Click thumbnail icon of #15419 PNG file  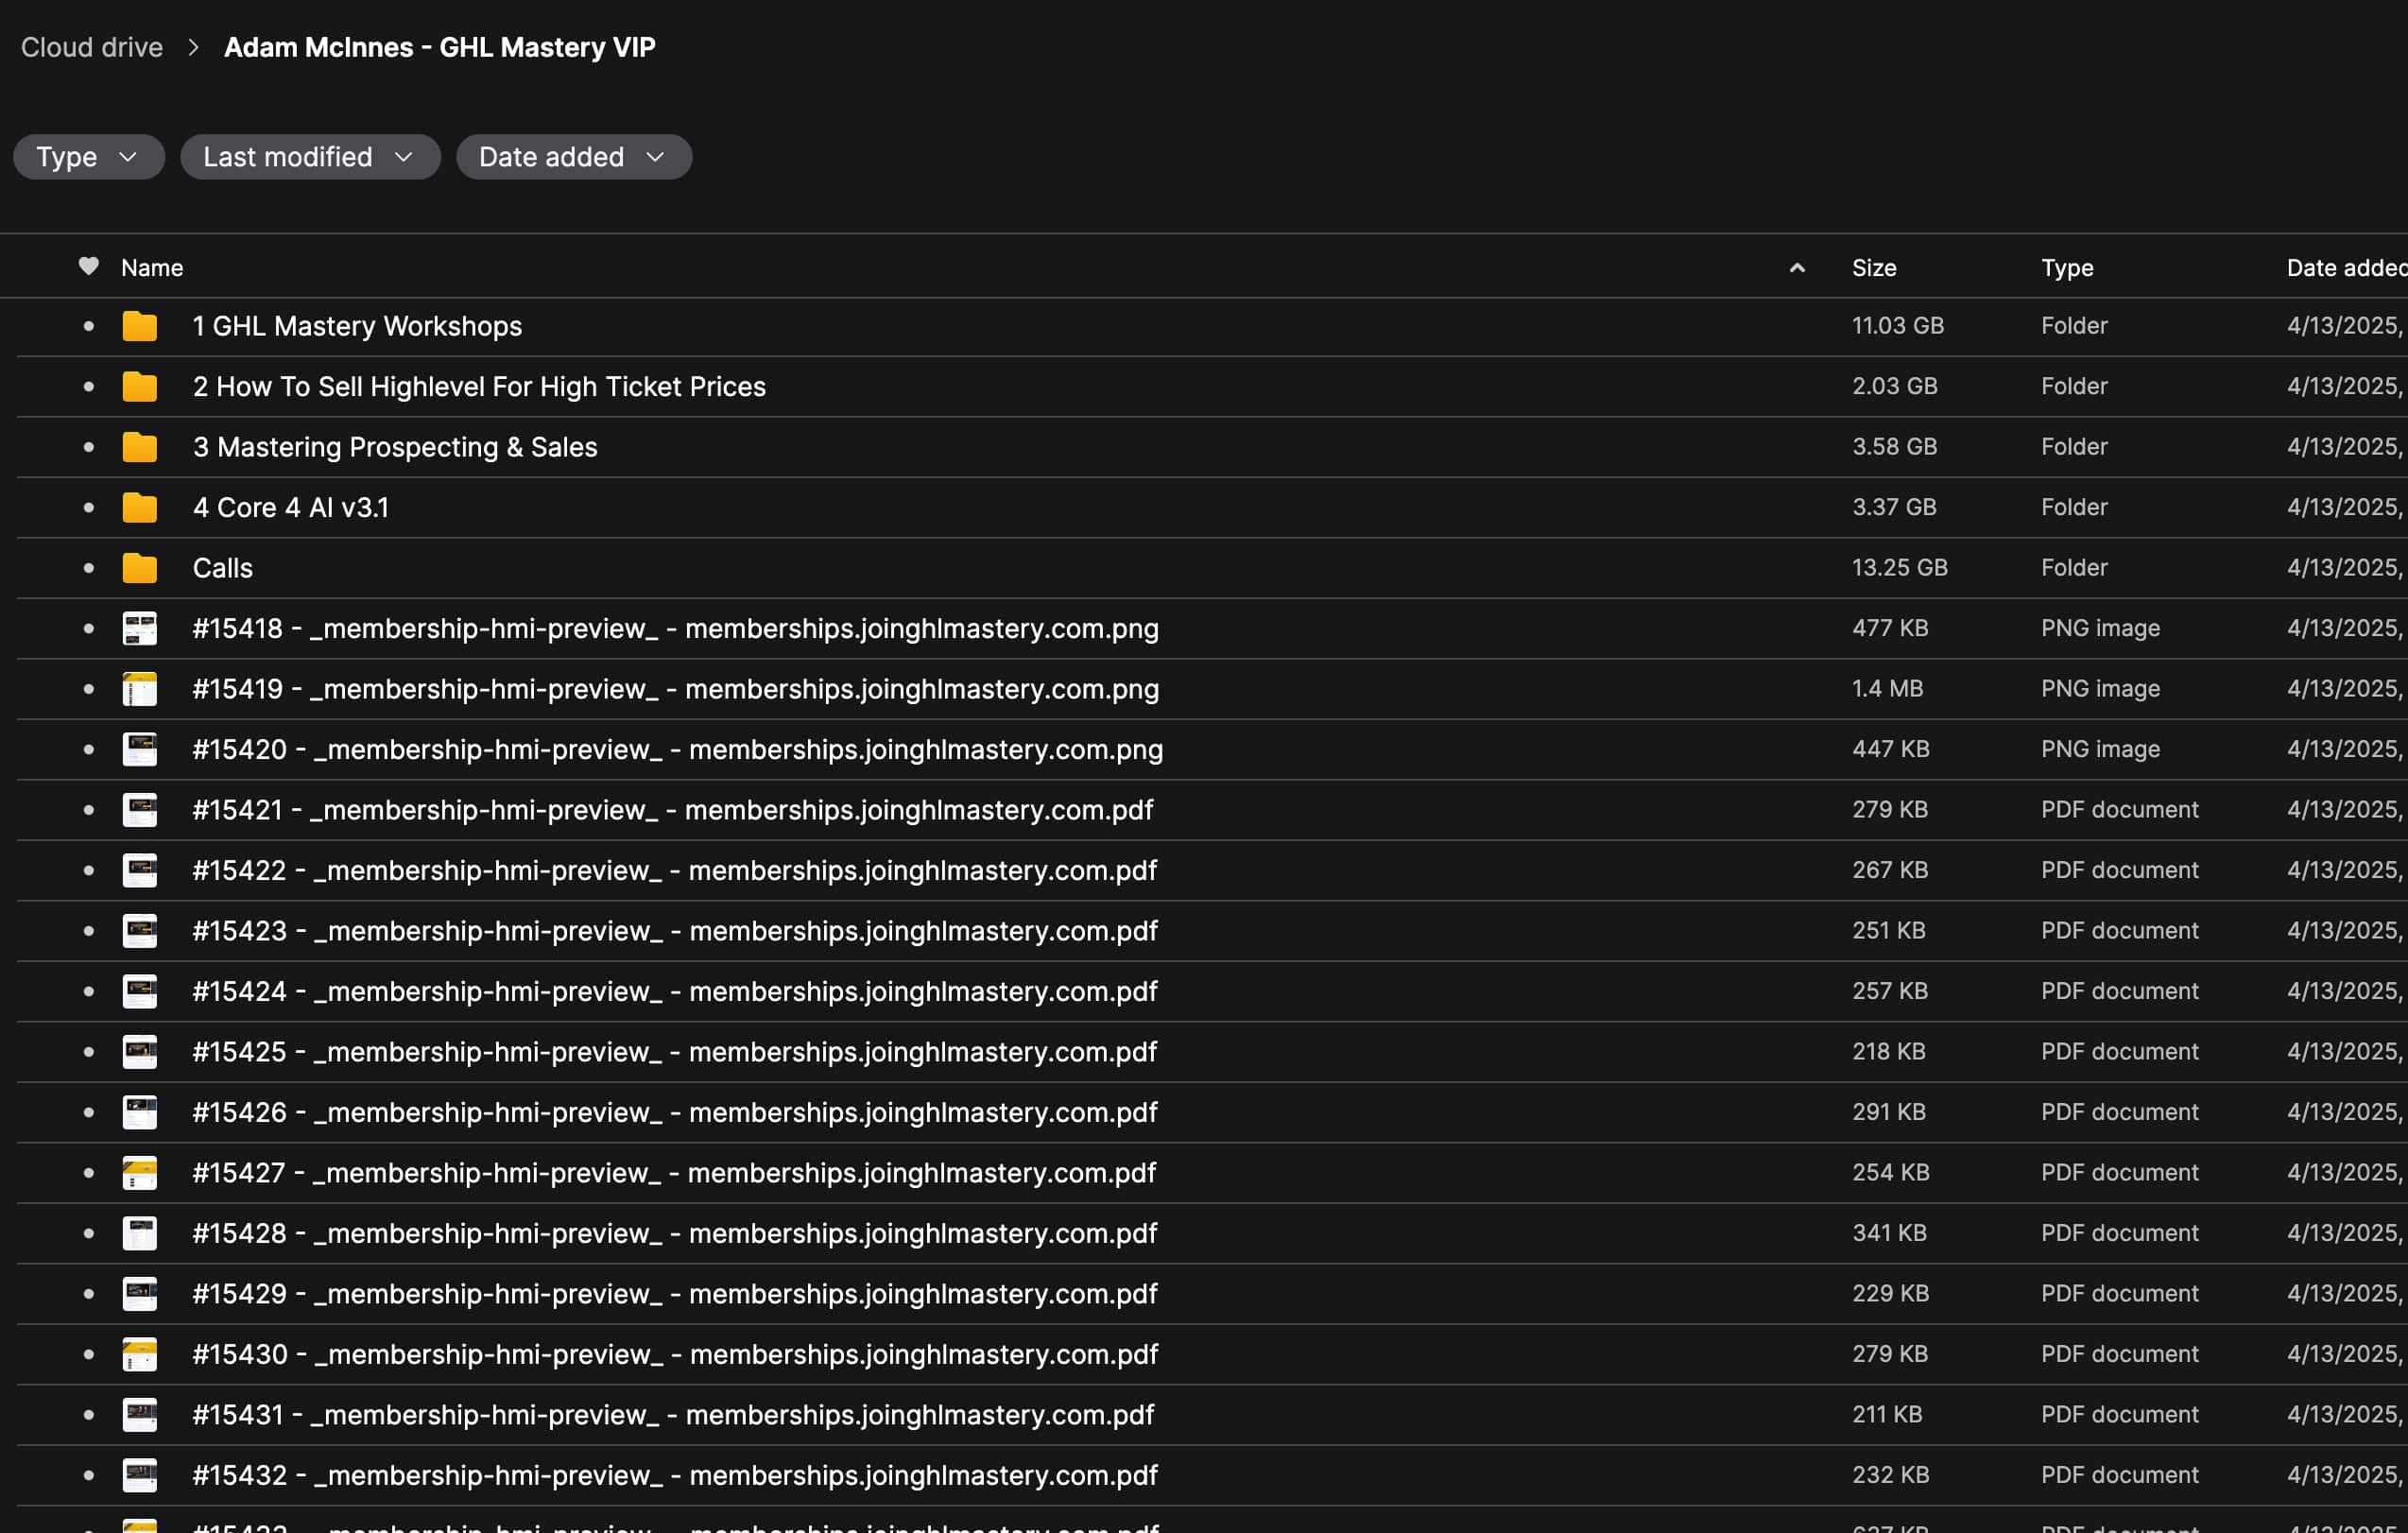(x=139, y=689)
